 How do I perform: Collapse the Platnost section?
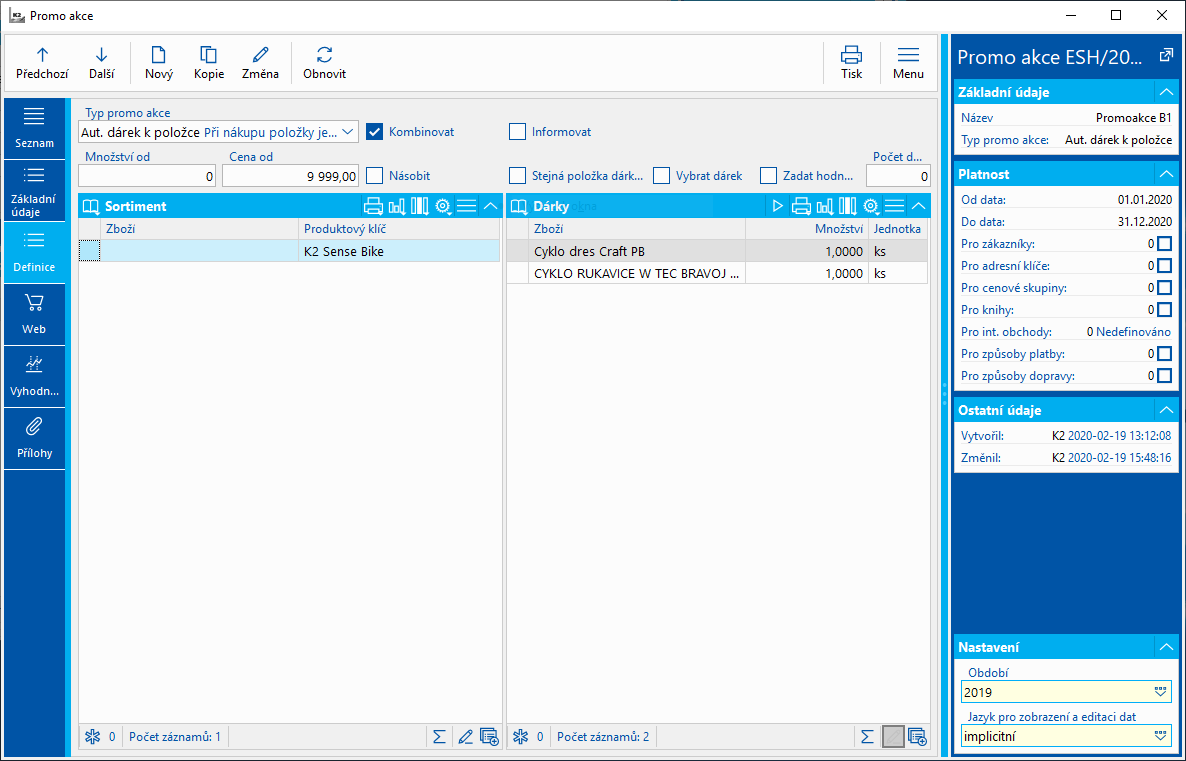[x=1166, y=174]
